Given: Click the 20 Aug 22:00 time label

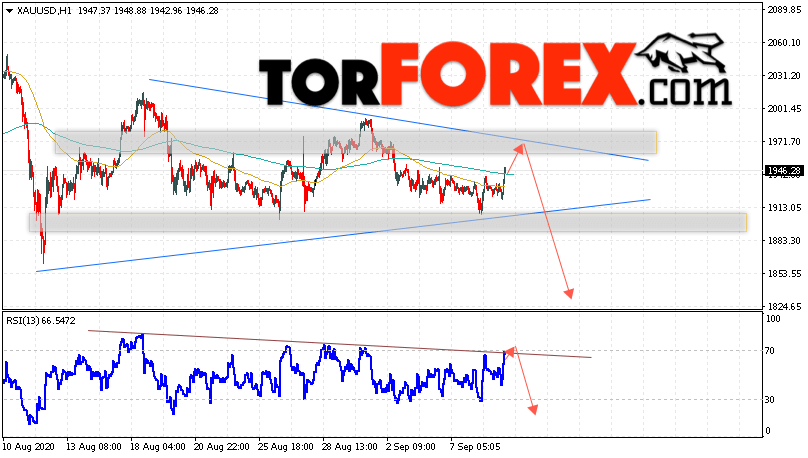Looking at the screenshot, I should coord(222,447).
